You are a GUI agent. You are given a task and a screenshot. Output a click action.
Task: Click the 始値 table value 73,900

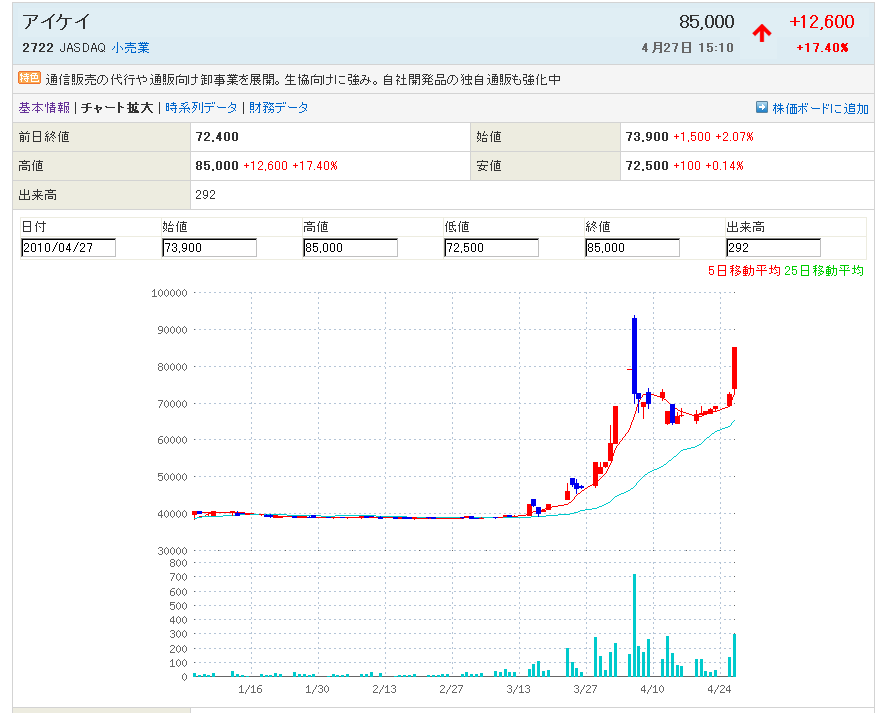point(647,137)
